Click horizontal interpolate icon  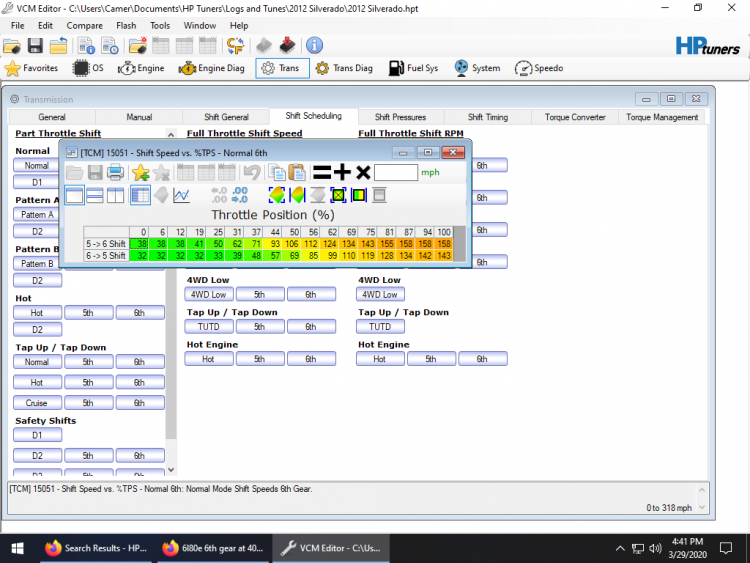coord(298,195)
